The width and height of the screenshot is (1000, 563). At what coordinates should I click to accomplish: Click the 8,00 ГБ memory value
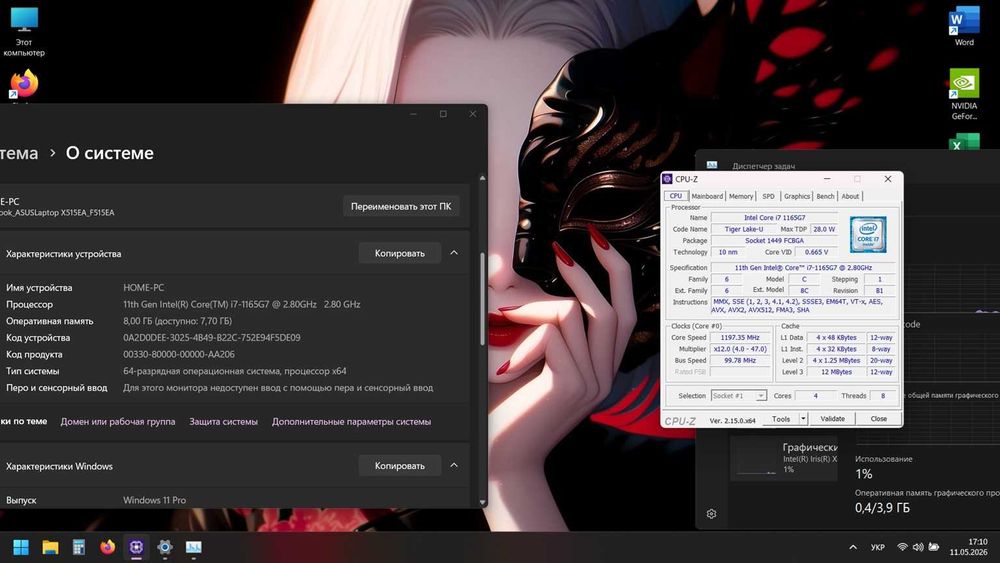177,321
